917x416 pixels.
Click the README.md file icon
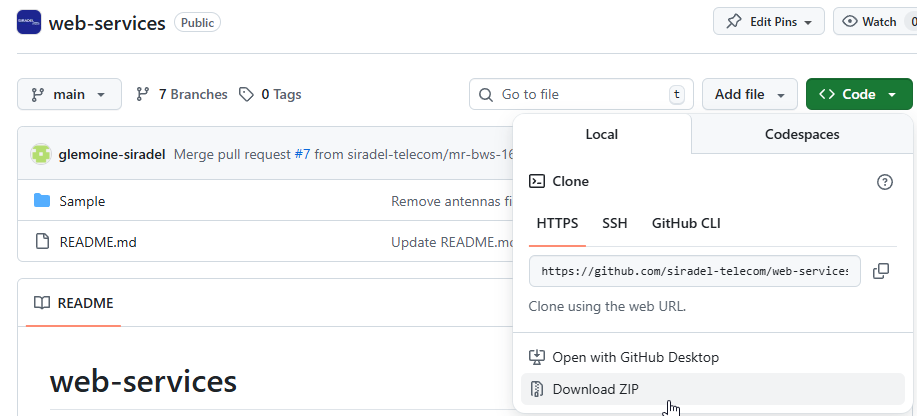[42, 241]
